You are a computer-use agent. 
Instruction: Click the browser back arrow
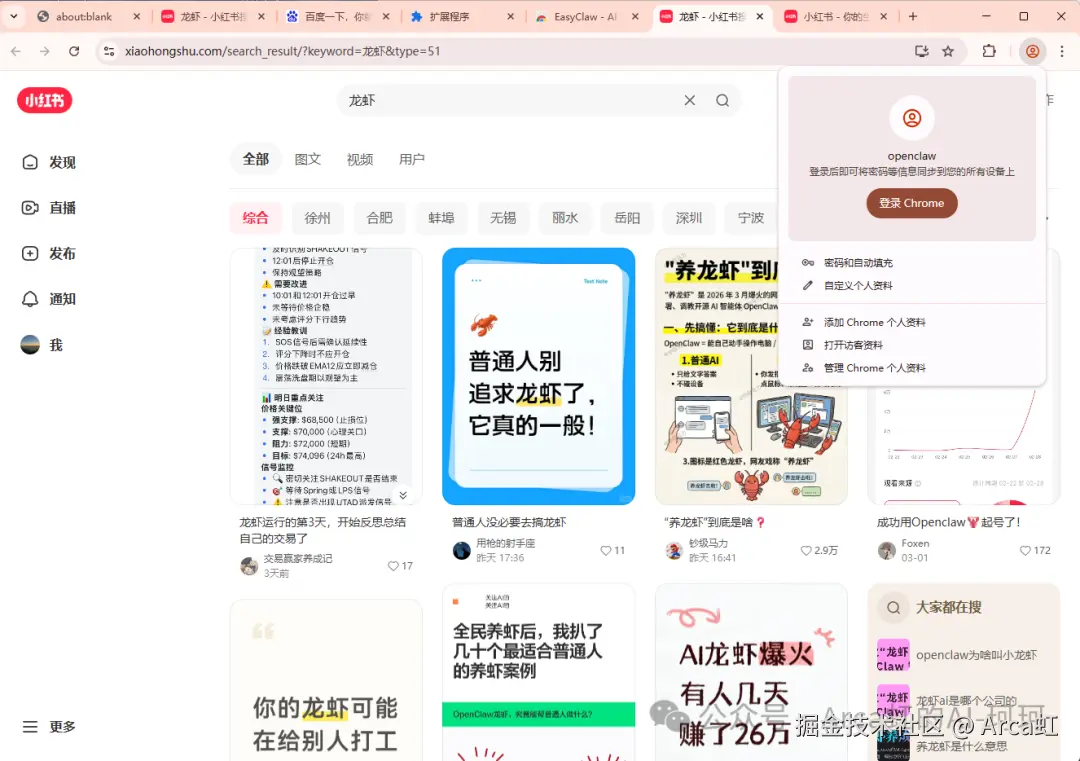[16, 51]
